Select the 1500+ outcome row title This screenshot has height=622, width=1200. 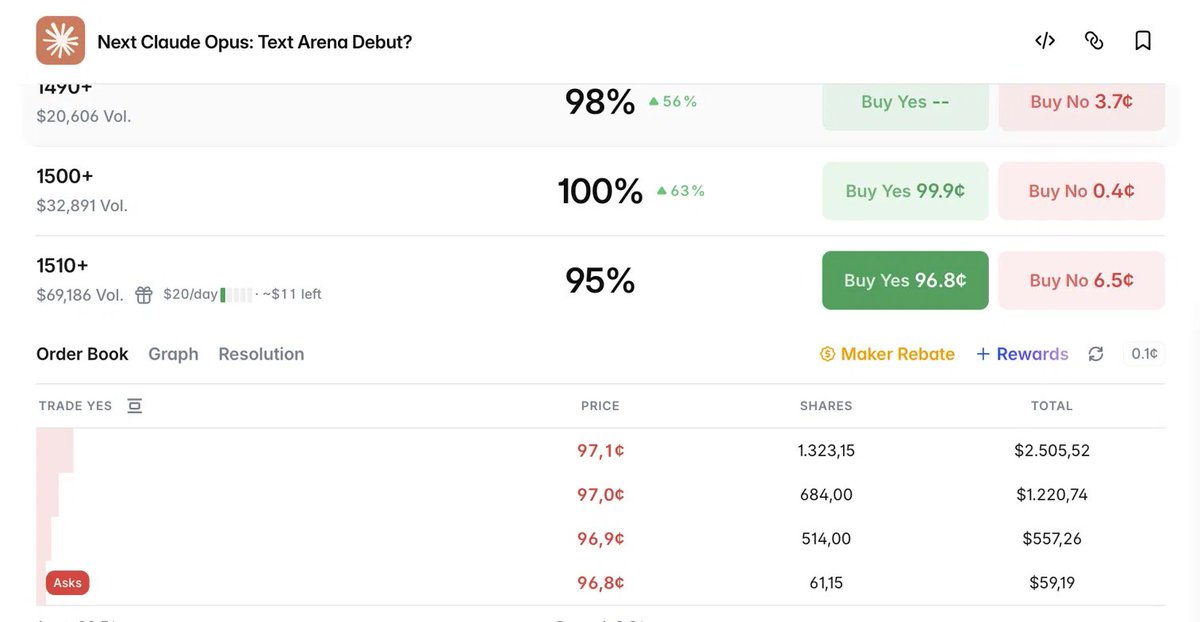[x=65, y=176]
